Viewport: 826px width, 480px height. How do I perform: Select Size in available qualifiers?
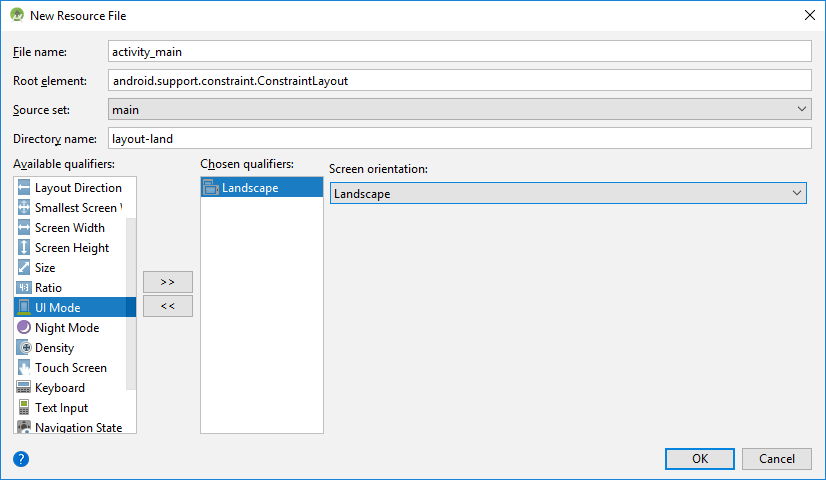(45, 268)
